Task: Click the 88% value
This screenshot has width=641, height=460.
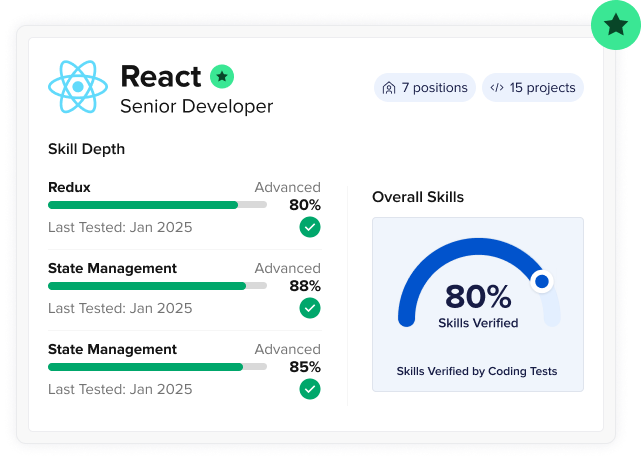Action: 305,286
